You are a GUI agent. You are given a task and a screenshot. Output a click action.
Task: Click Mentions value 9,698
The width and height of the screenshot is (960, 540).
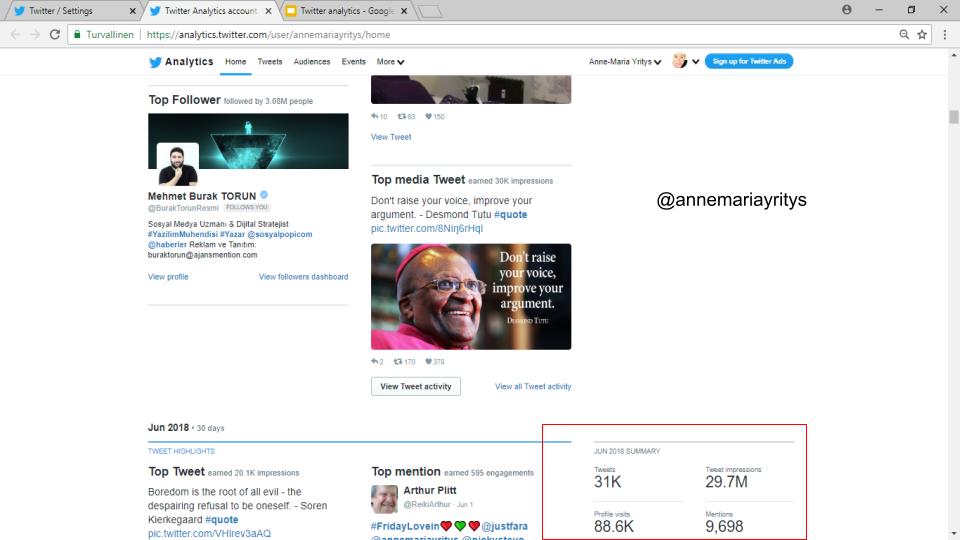click(724, 527)
